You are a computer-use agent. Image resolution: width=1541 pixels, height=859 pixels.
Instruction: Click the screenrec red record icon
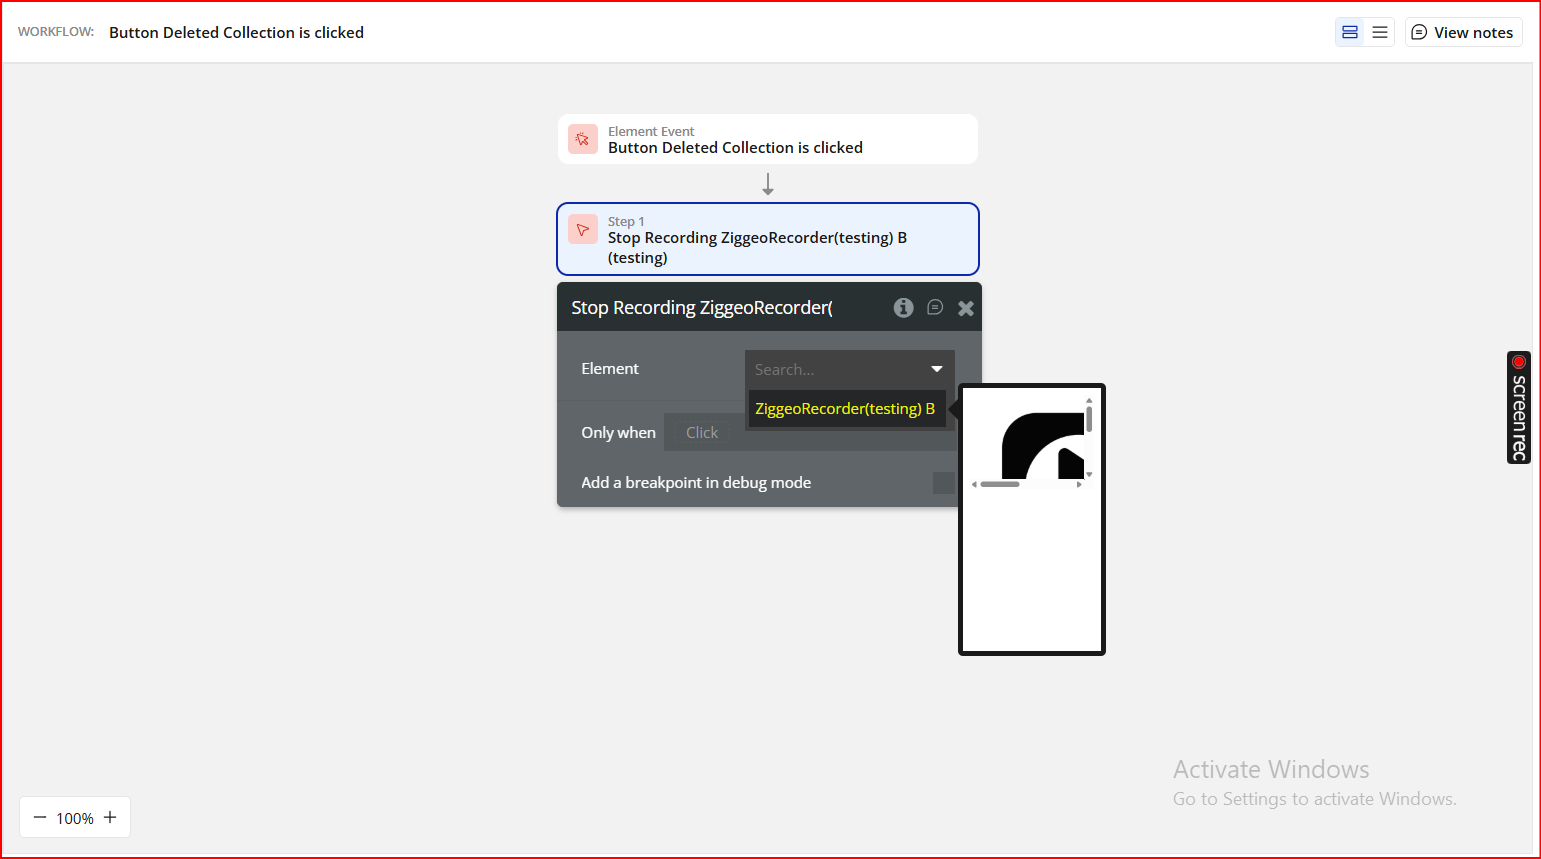coord(1519,362)
